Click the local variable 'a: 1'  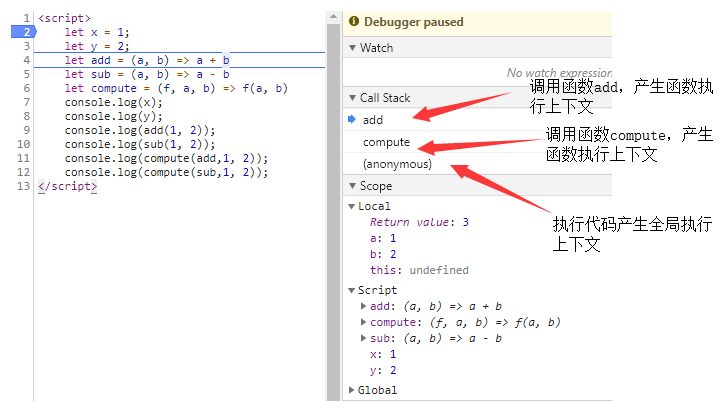coord(383,238)
